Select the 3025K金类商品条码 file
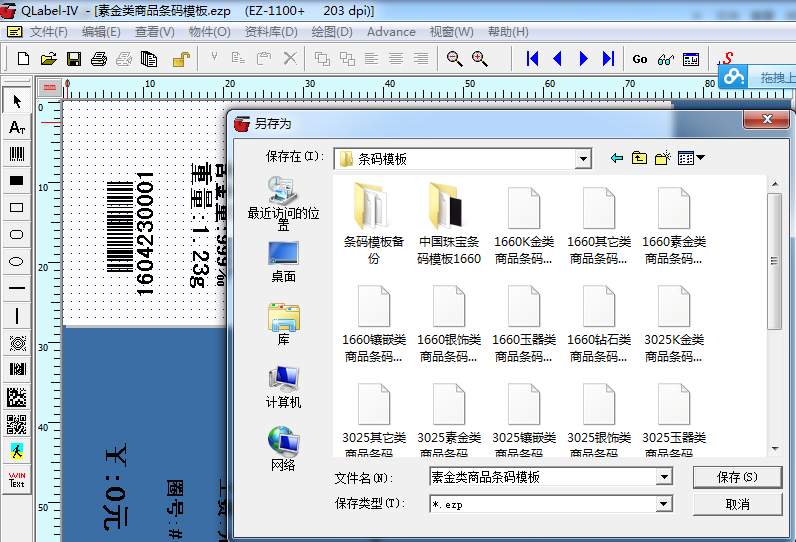796x542 pixels. pos(674,324)
